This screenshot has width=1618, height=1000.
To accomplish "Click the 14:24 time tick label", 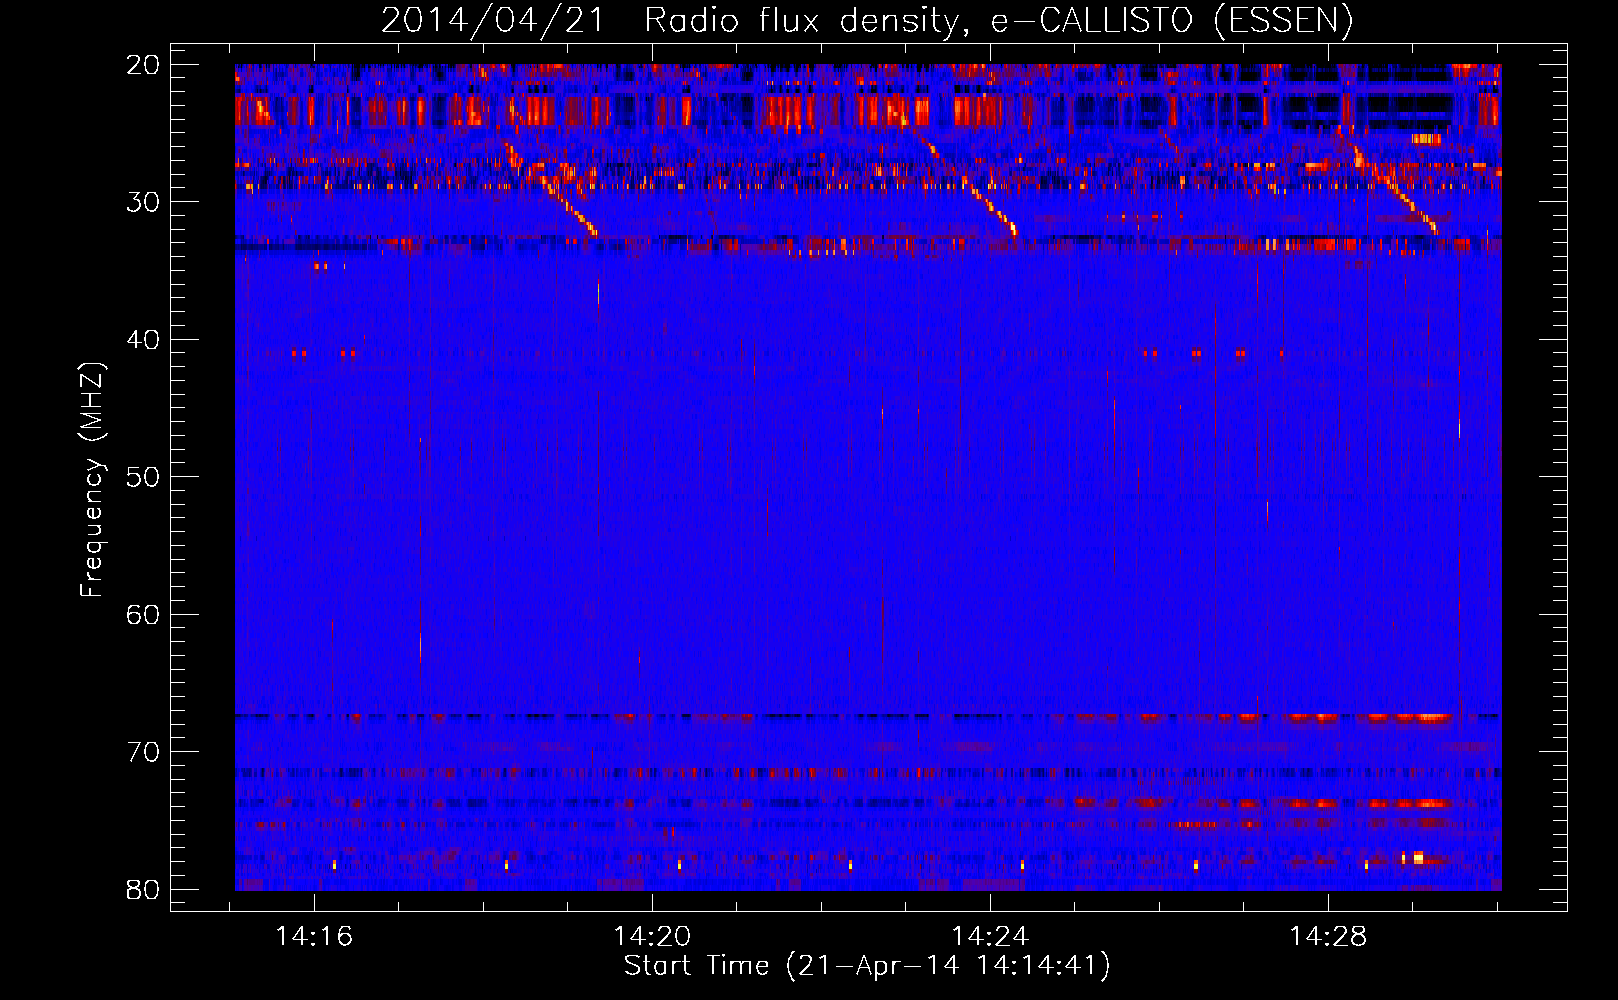I will (990, 937).
